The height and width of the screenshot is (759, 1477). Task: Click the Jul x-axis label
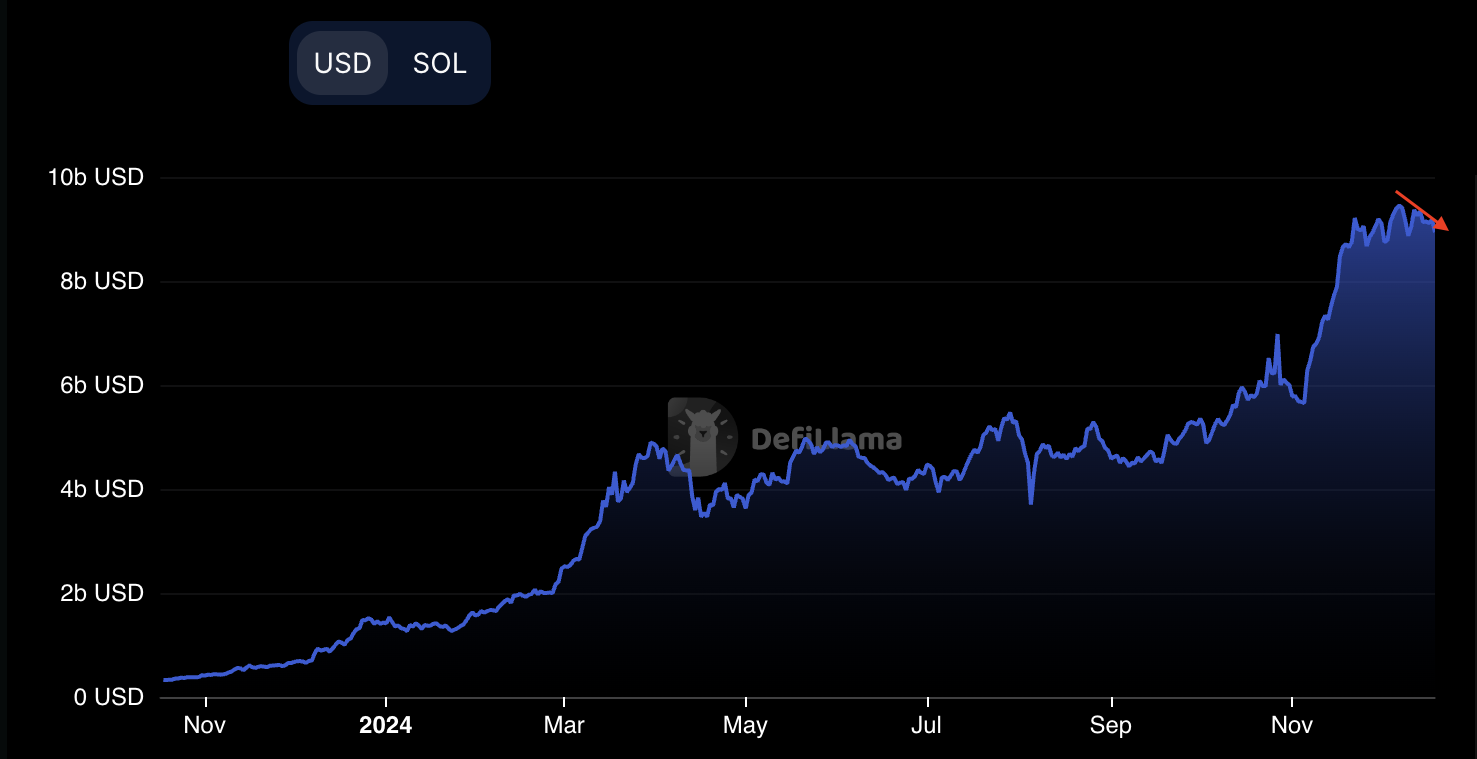[x=927, y=725]
